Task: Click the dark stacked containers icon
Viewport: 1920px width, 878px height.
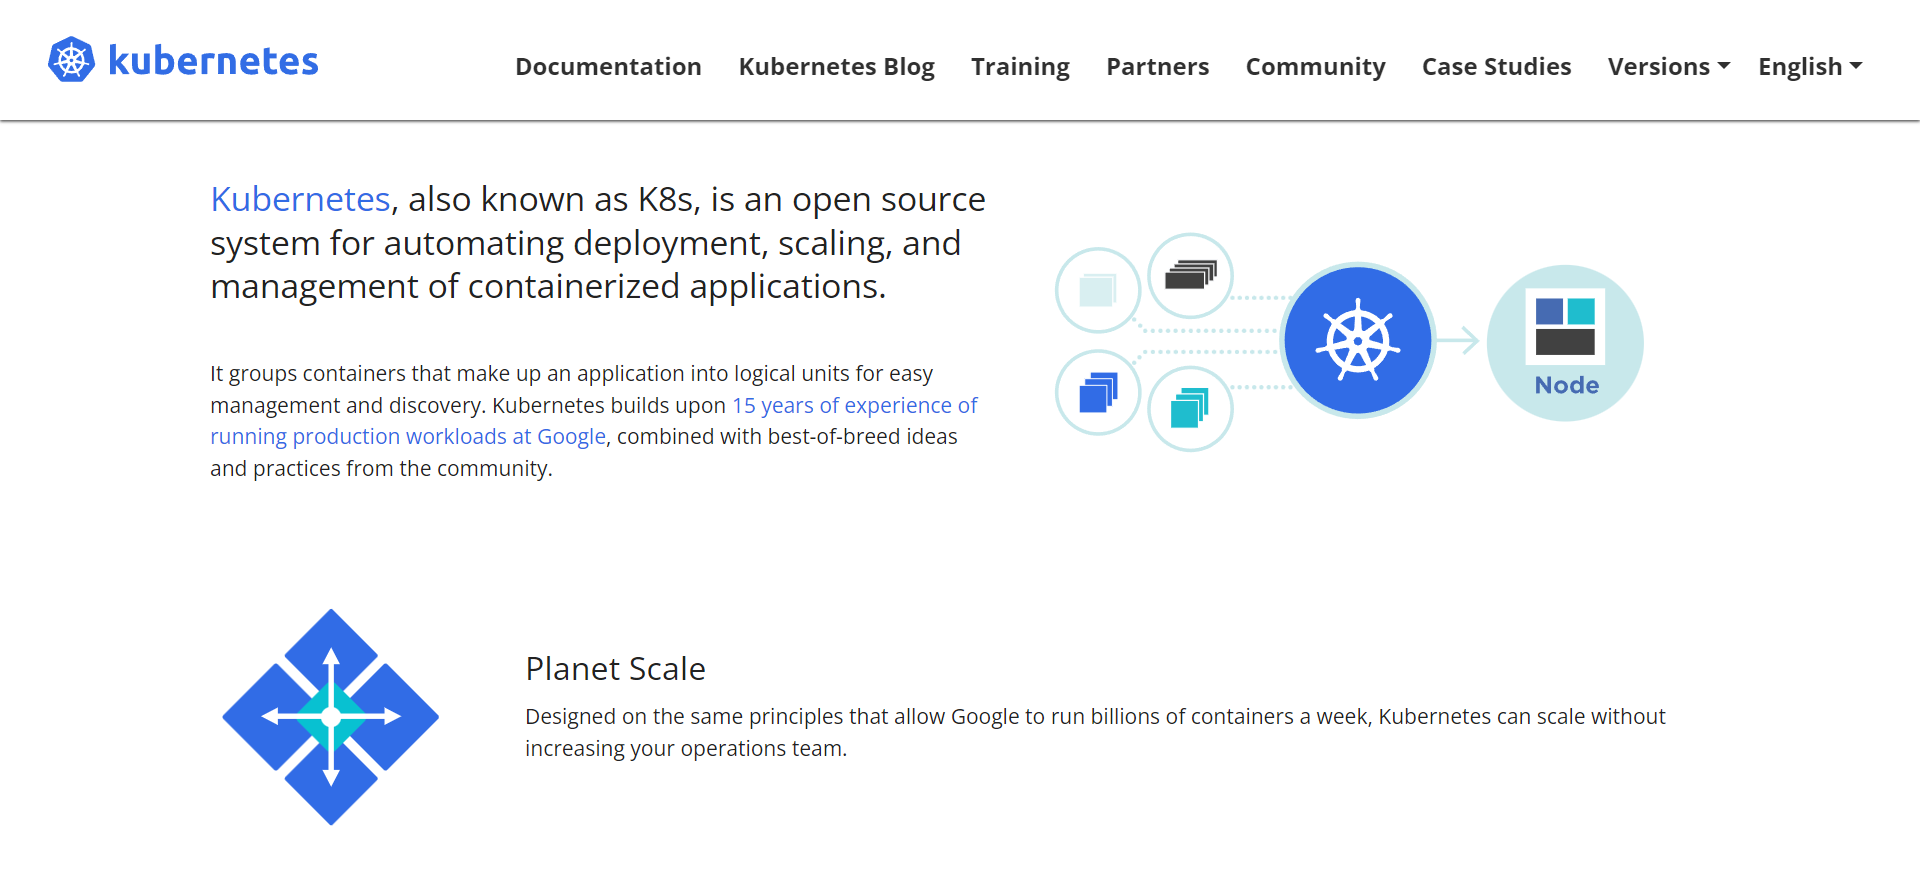Action: 1190,275
